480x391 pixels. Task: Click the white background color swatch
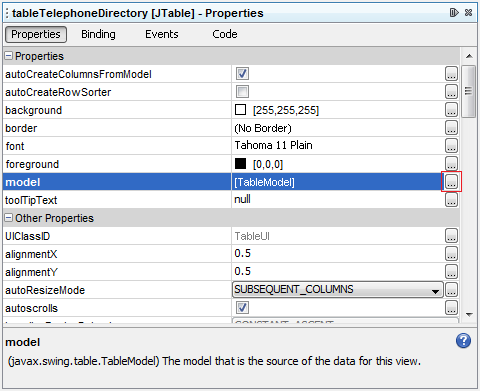[x=240, y=110]
